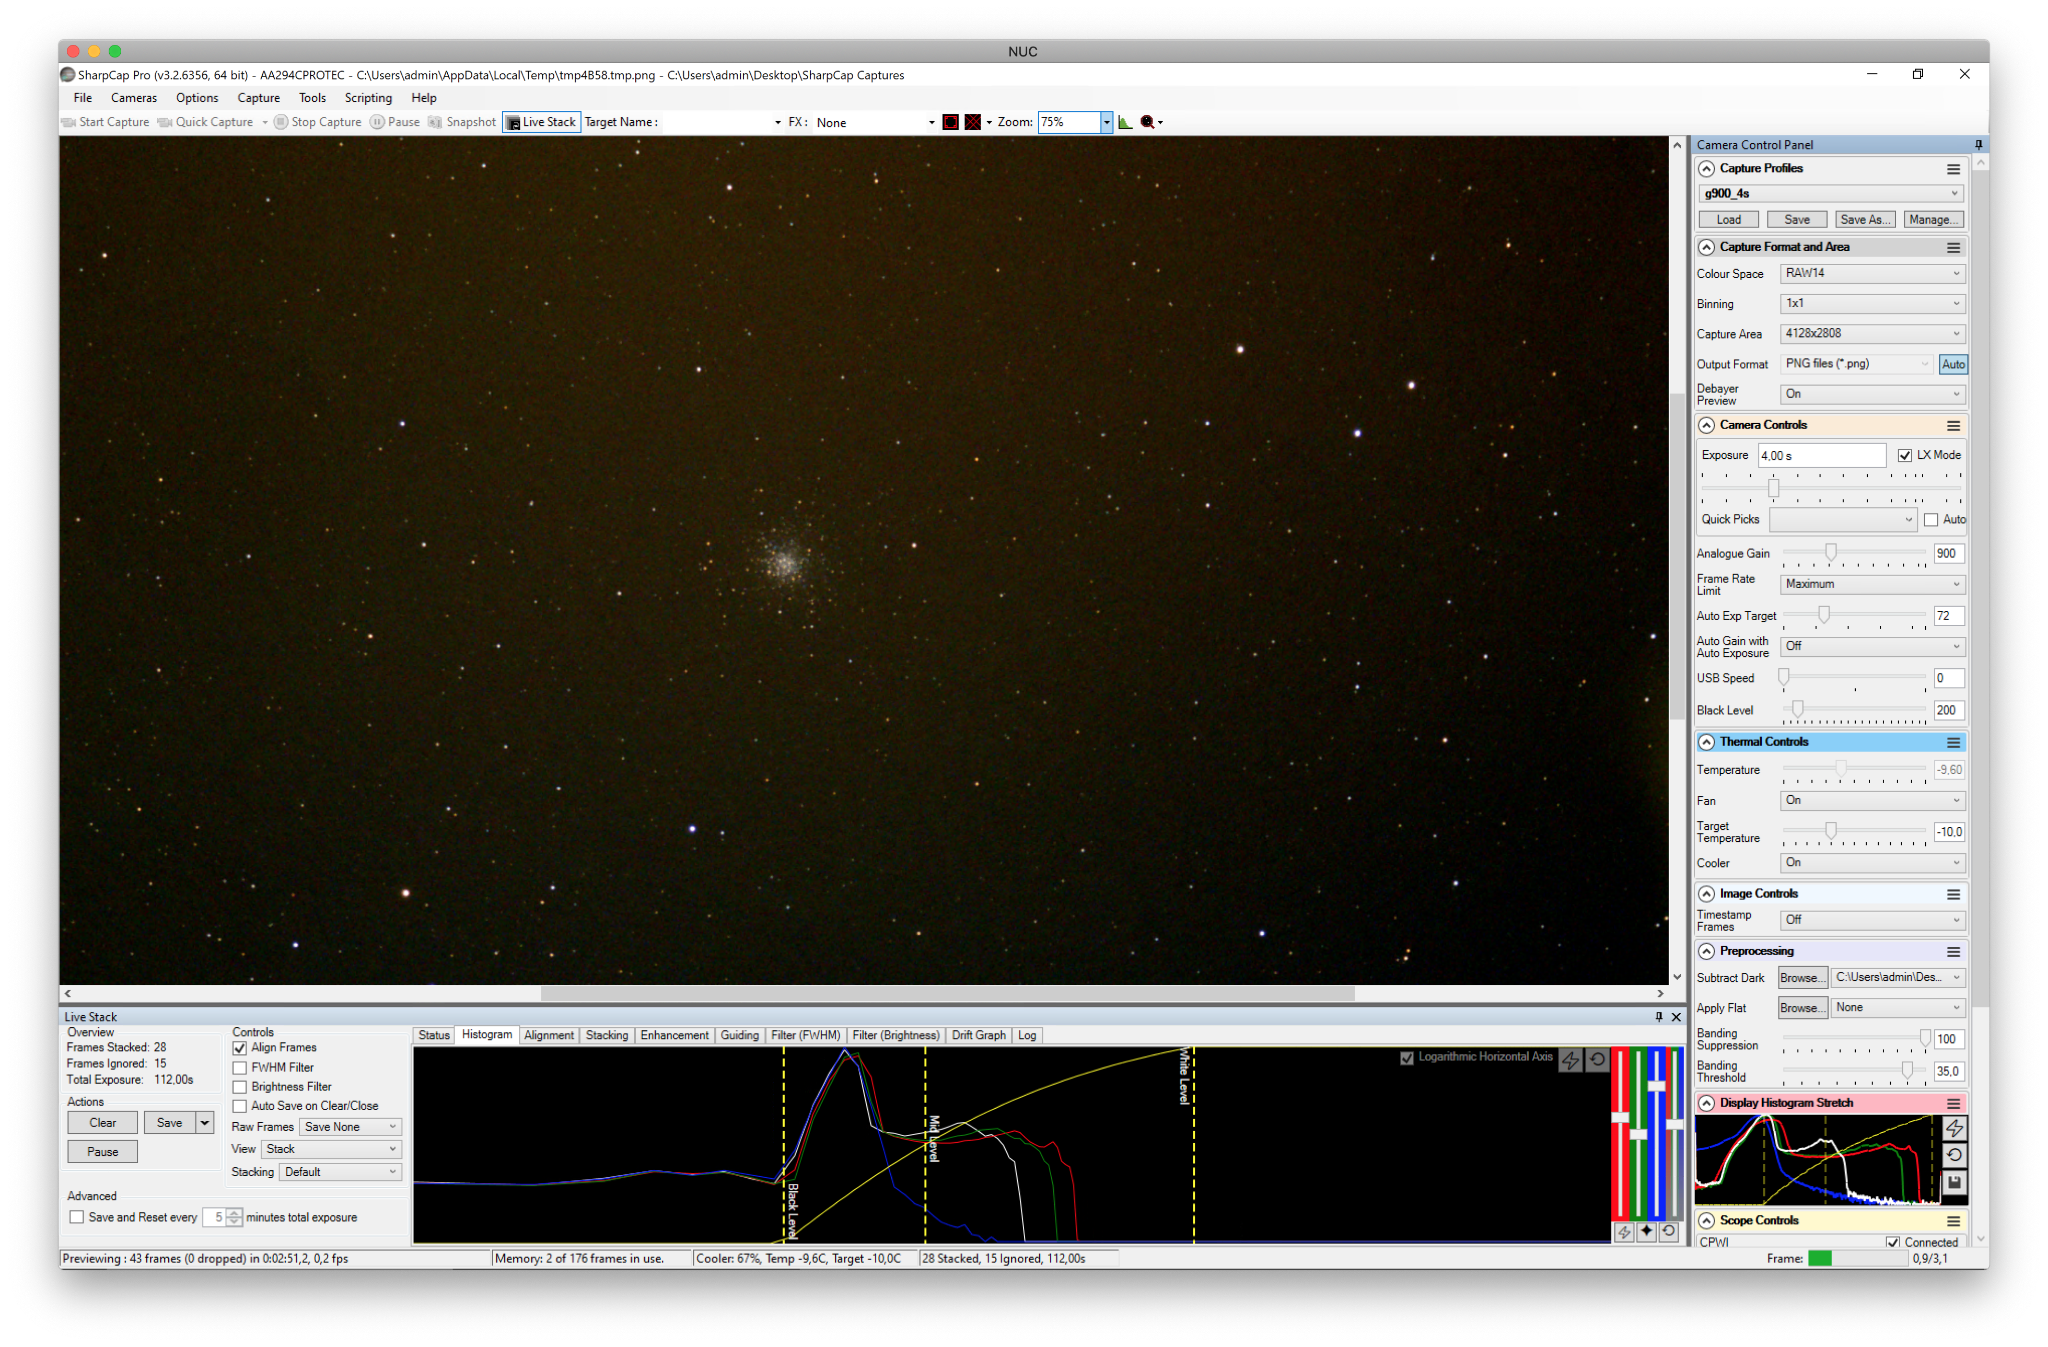Click lightning icon below the colour sliders

(x=1624, y=1232)
